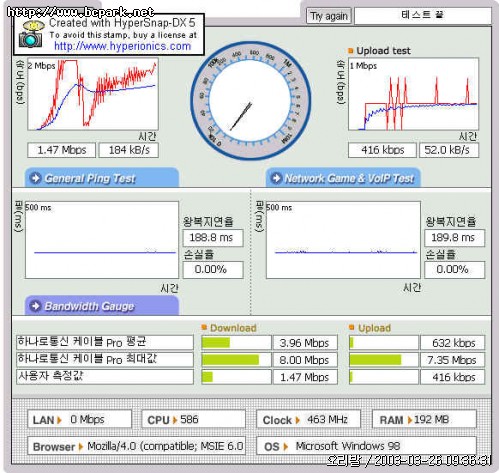Open the hyperionics.com link
This screenshot has height=473, width=500.
coord(122,46)
